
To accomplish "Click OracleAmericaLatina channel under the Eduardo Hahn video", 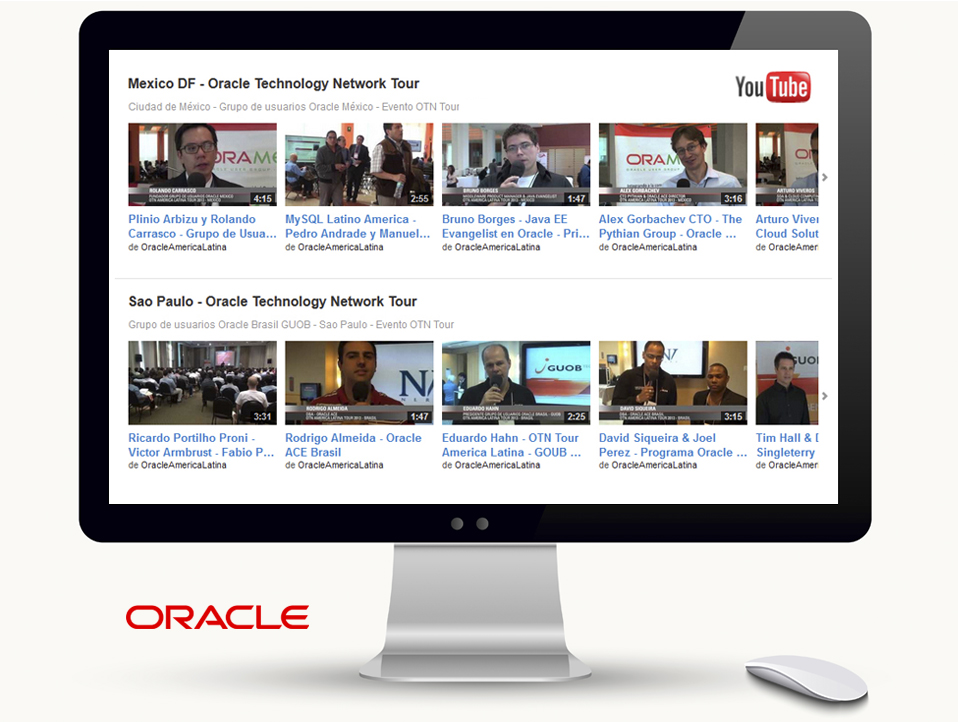I will (x=497, y=465).
